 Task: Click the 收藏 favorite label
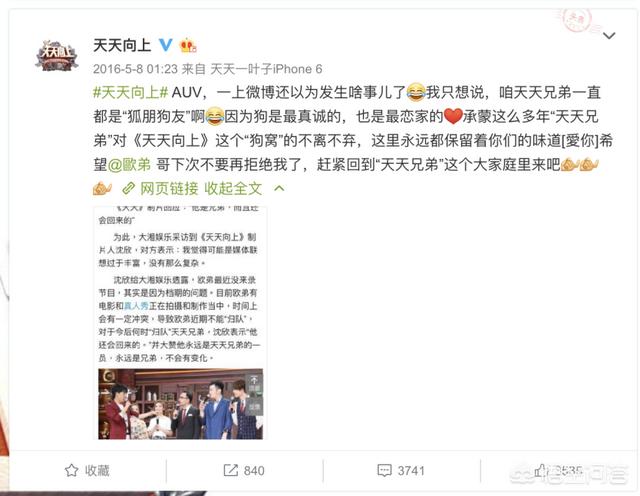97,470
